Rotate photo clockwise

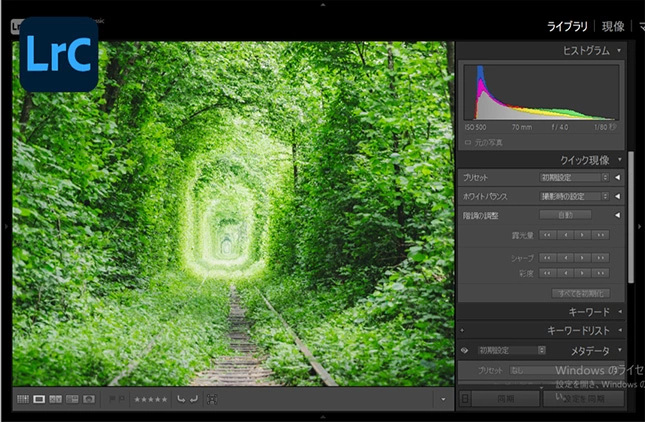coord(194,399)
